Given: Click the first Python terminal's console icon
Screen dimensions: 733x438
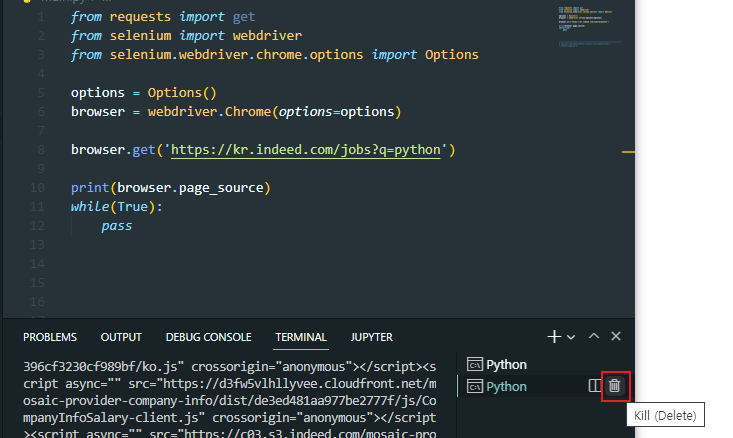Looking at the screenshot, I should 474,364.
